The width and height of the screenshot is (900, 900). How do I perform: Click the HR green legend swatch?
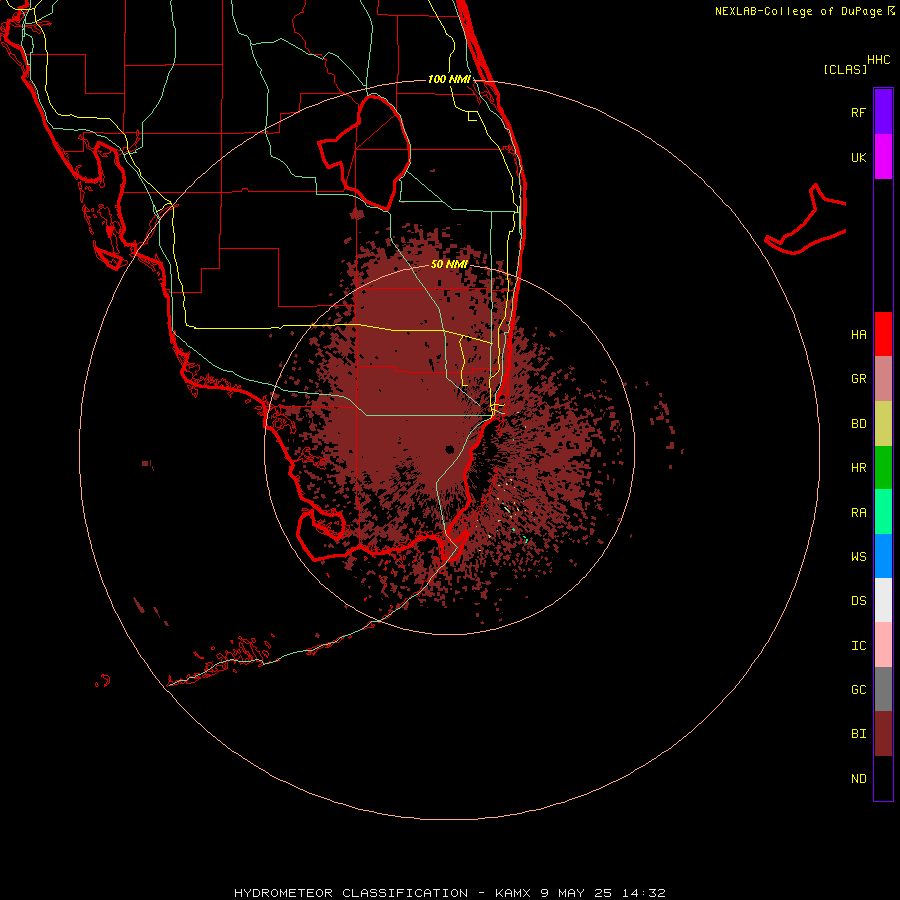pos(883,467)
